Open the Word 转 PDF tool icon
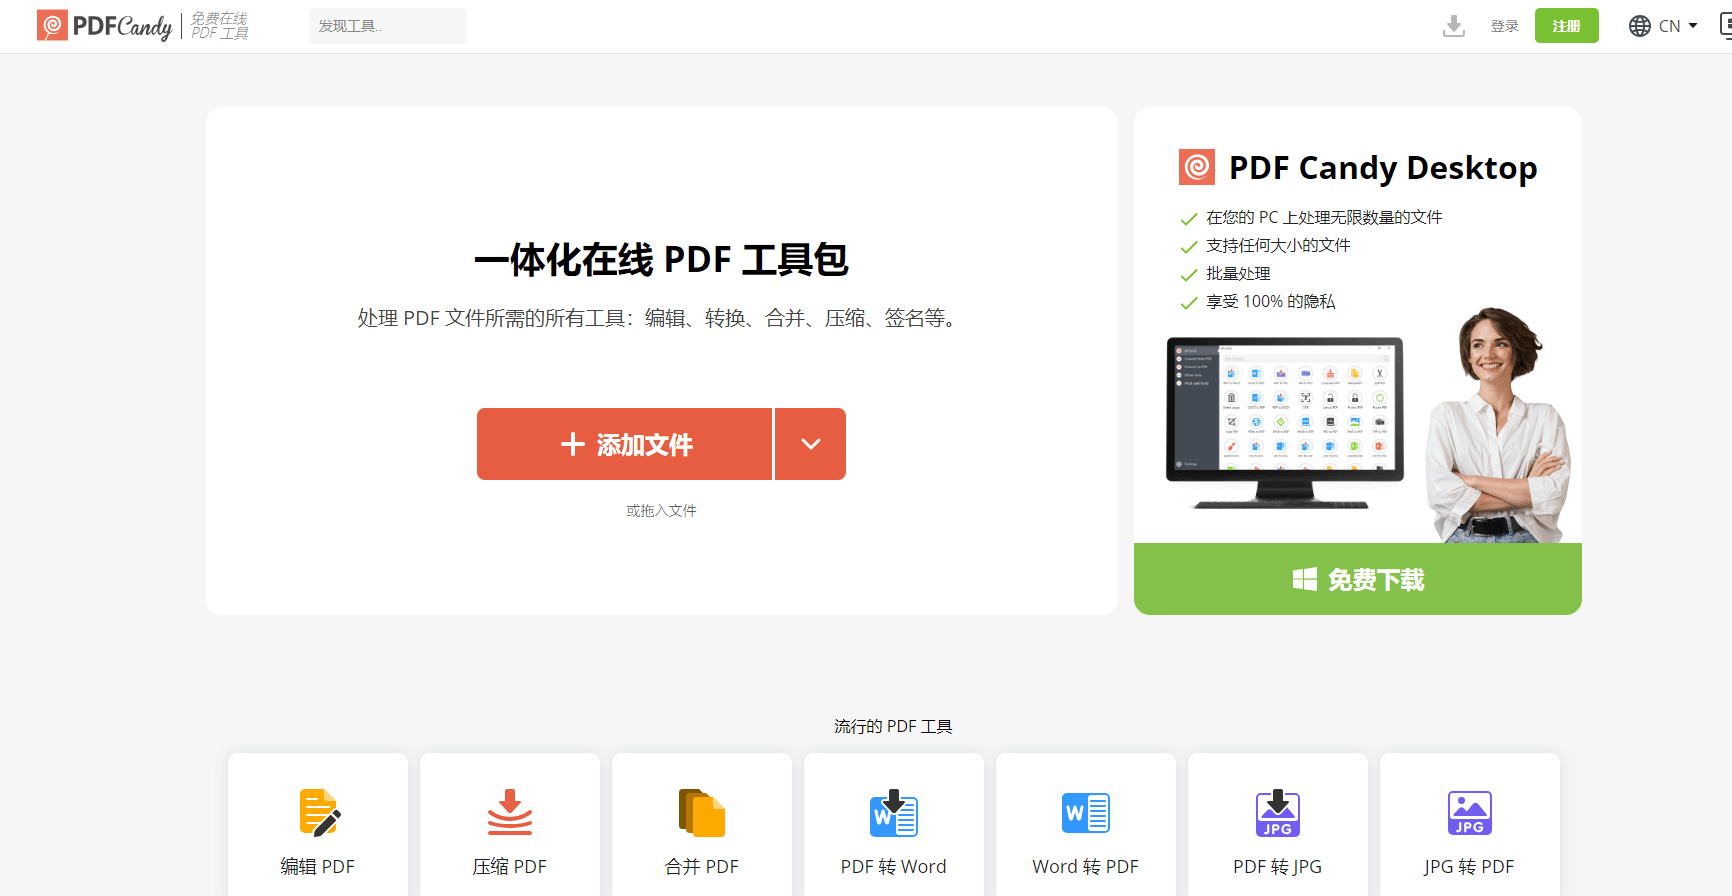This screenshot has width=1732, height=896. 1086,813
